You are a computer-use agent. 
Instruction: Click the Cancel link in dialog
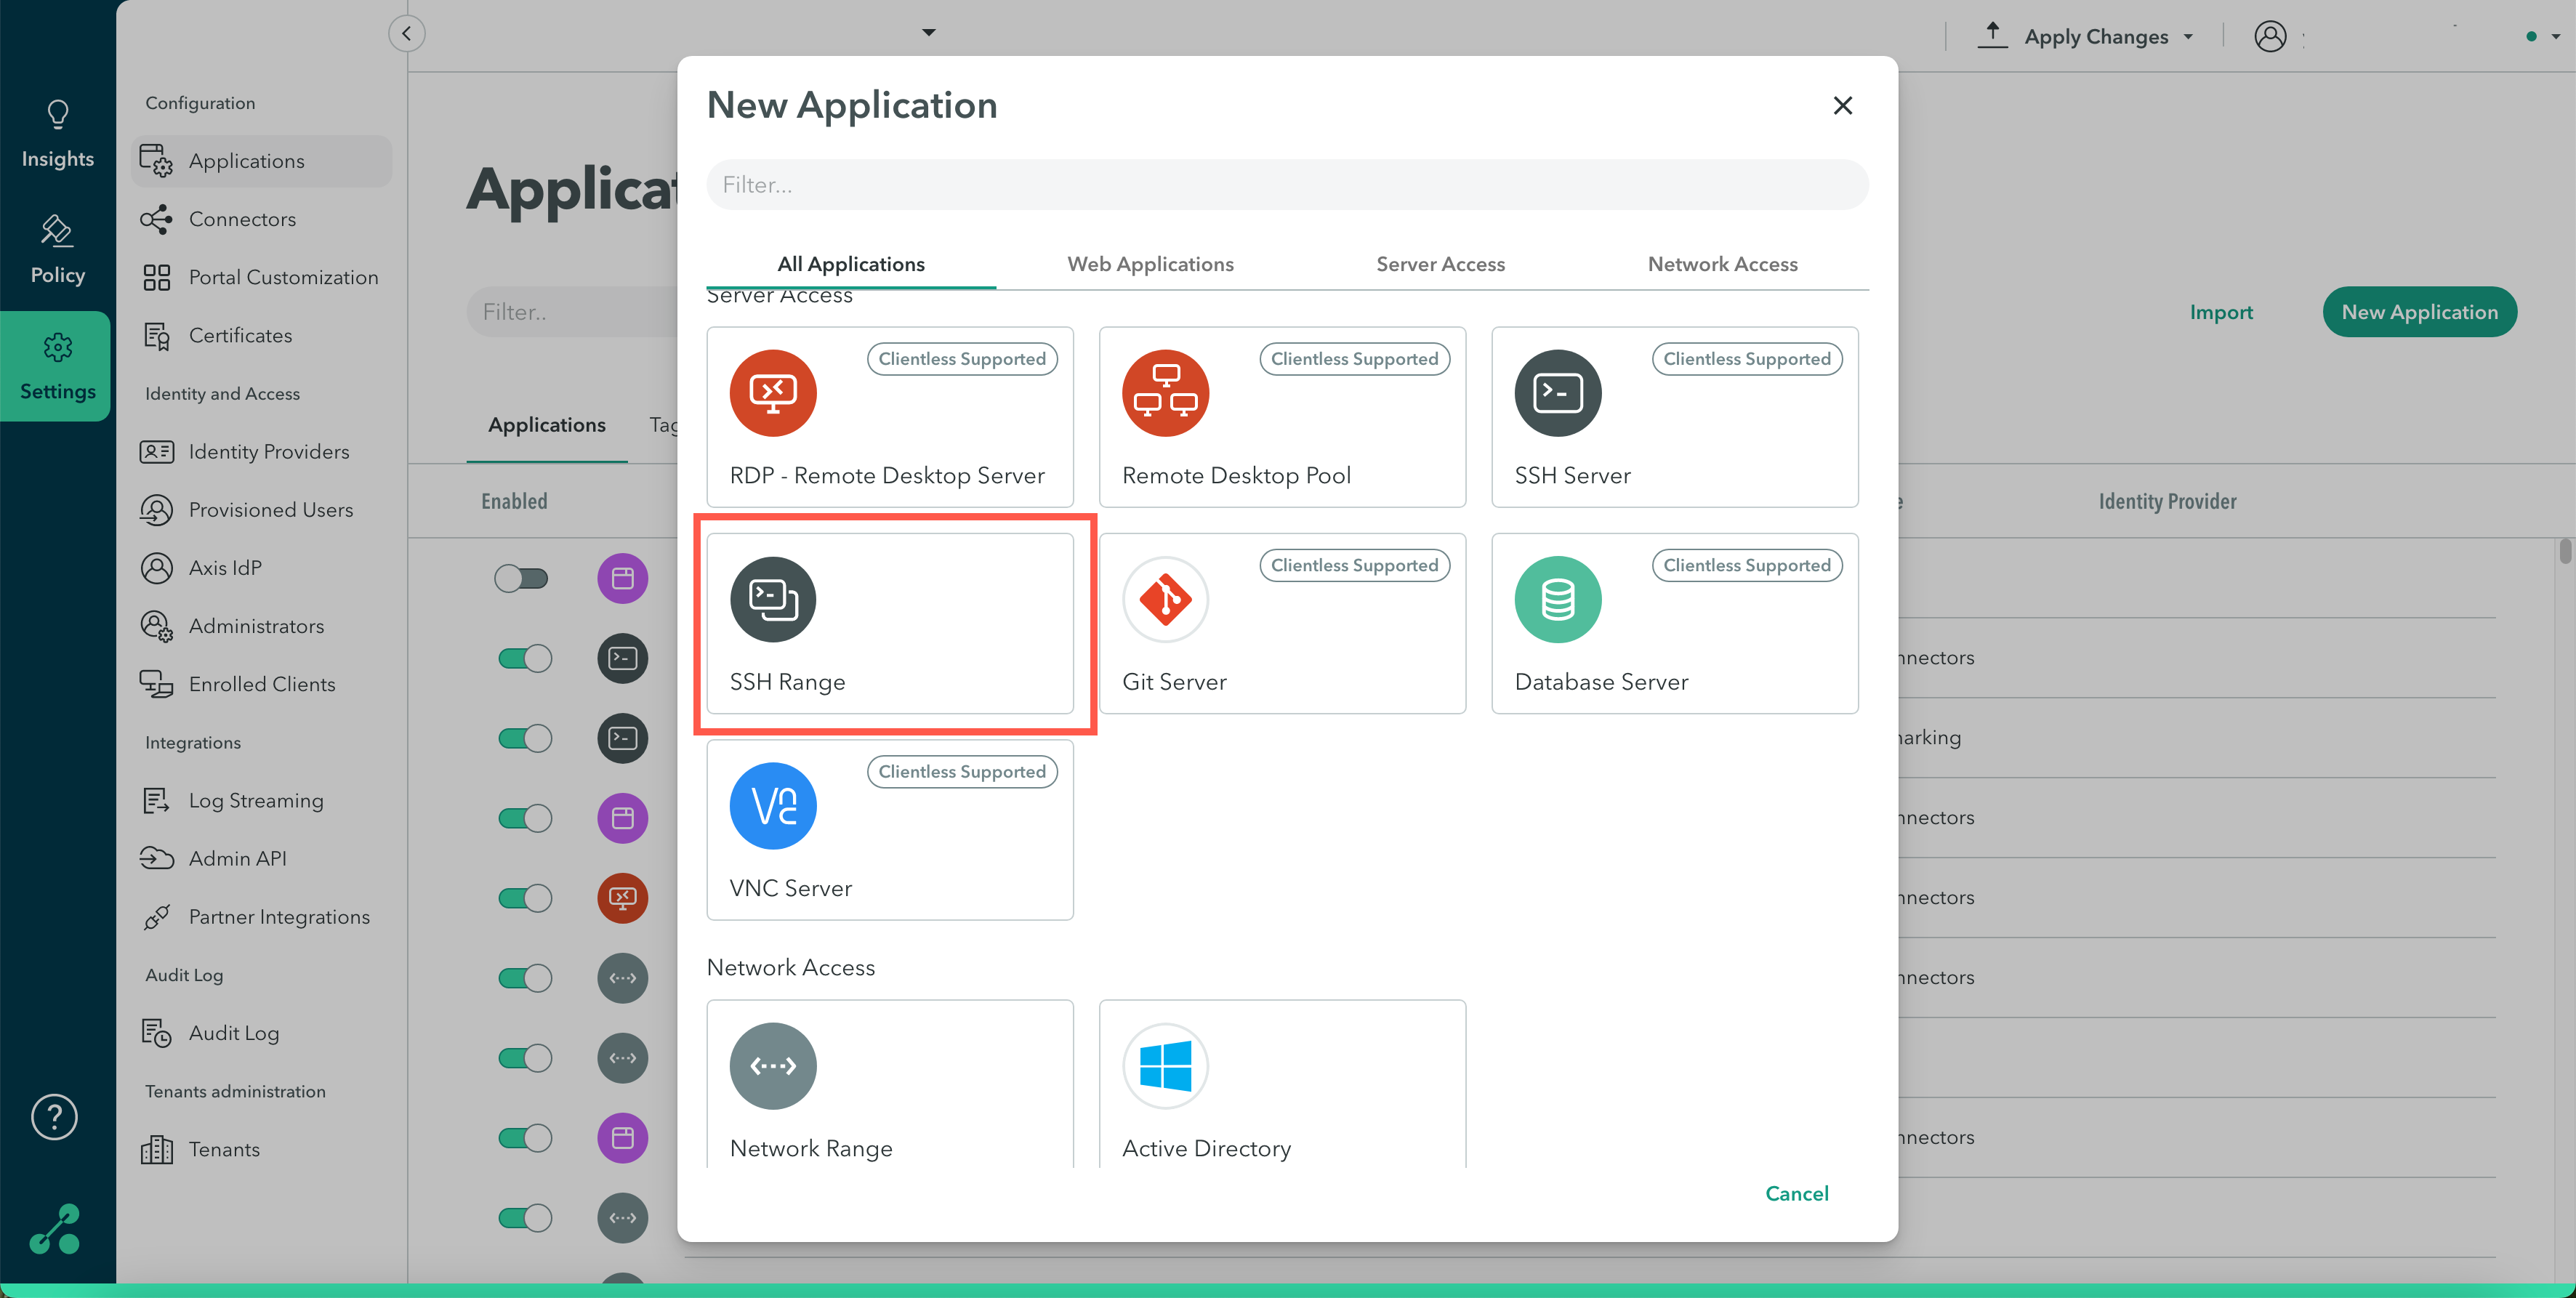(1796, 1193)
